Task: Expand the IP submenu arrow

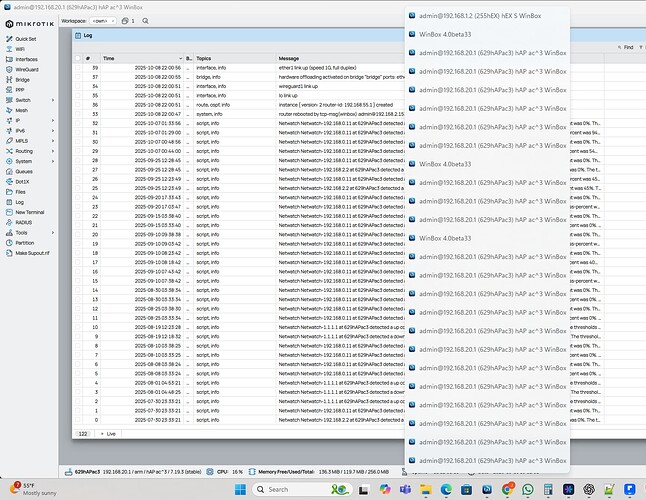Action: pyautogui.click(x=53, y=120)
